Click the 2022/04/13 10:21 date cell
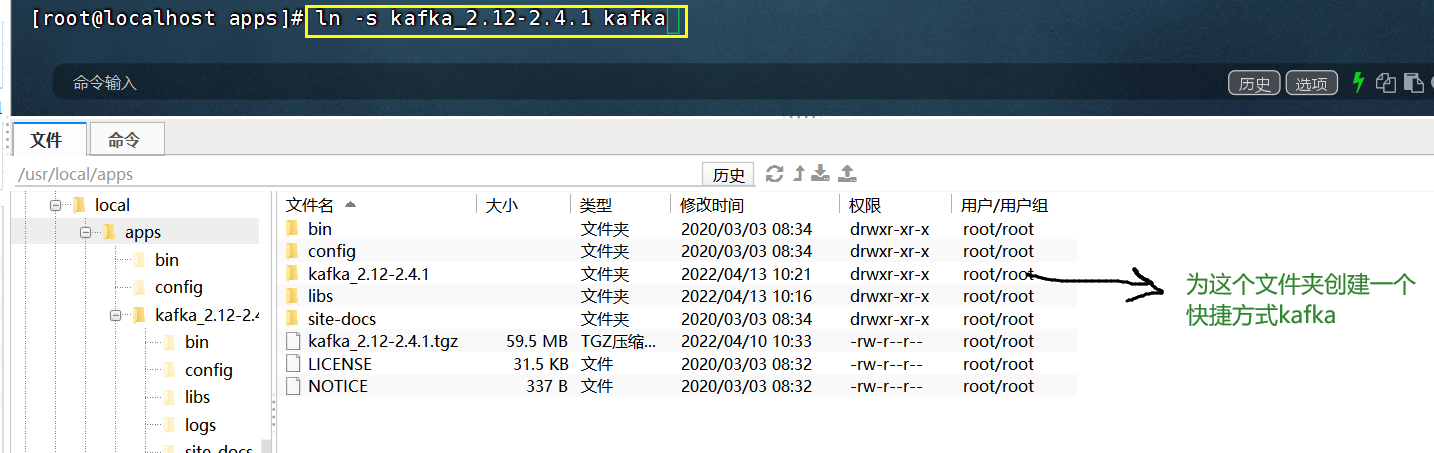 click(746, 274)
